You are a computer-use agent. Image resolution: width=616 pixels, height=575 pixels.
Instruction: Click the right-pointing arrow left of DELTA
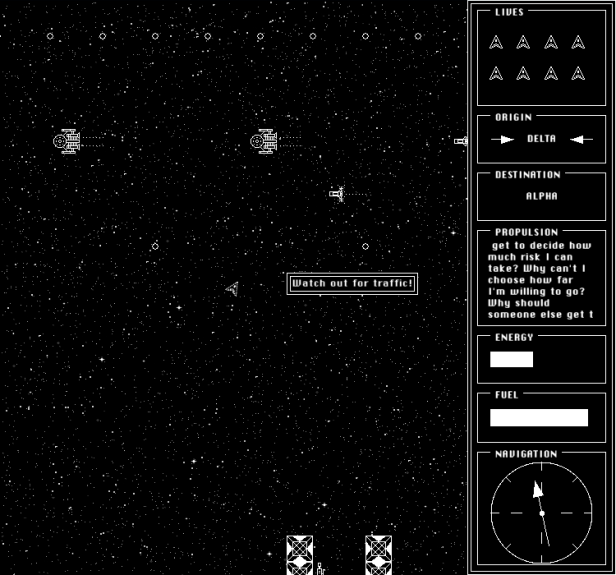click(x=502, y=139)
